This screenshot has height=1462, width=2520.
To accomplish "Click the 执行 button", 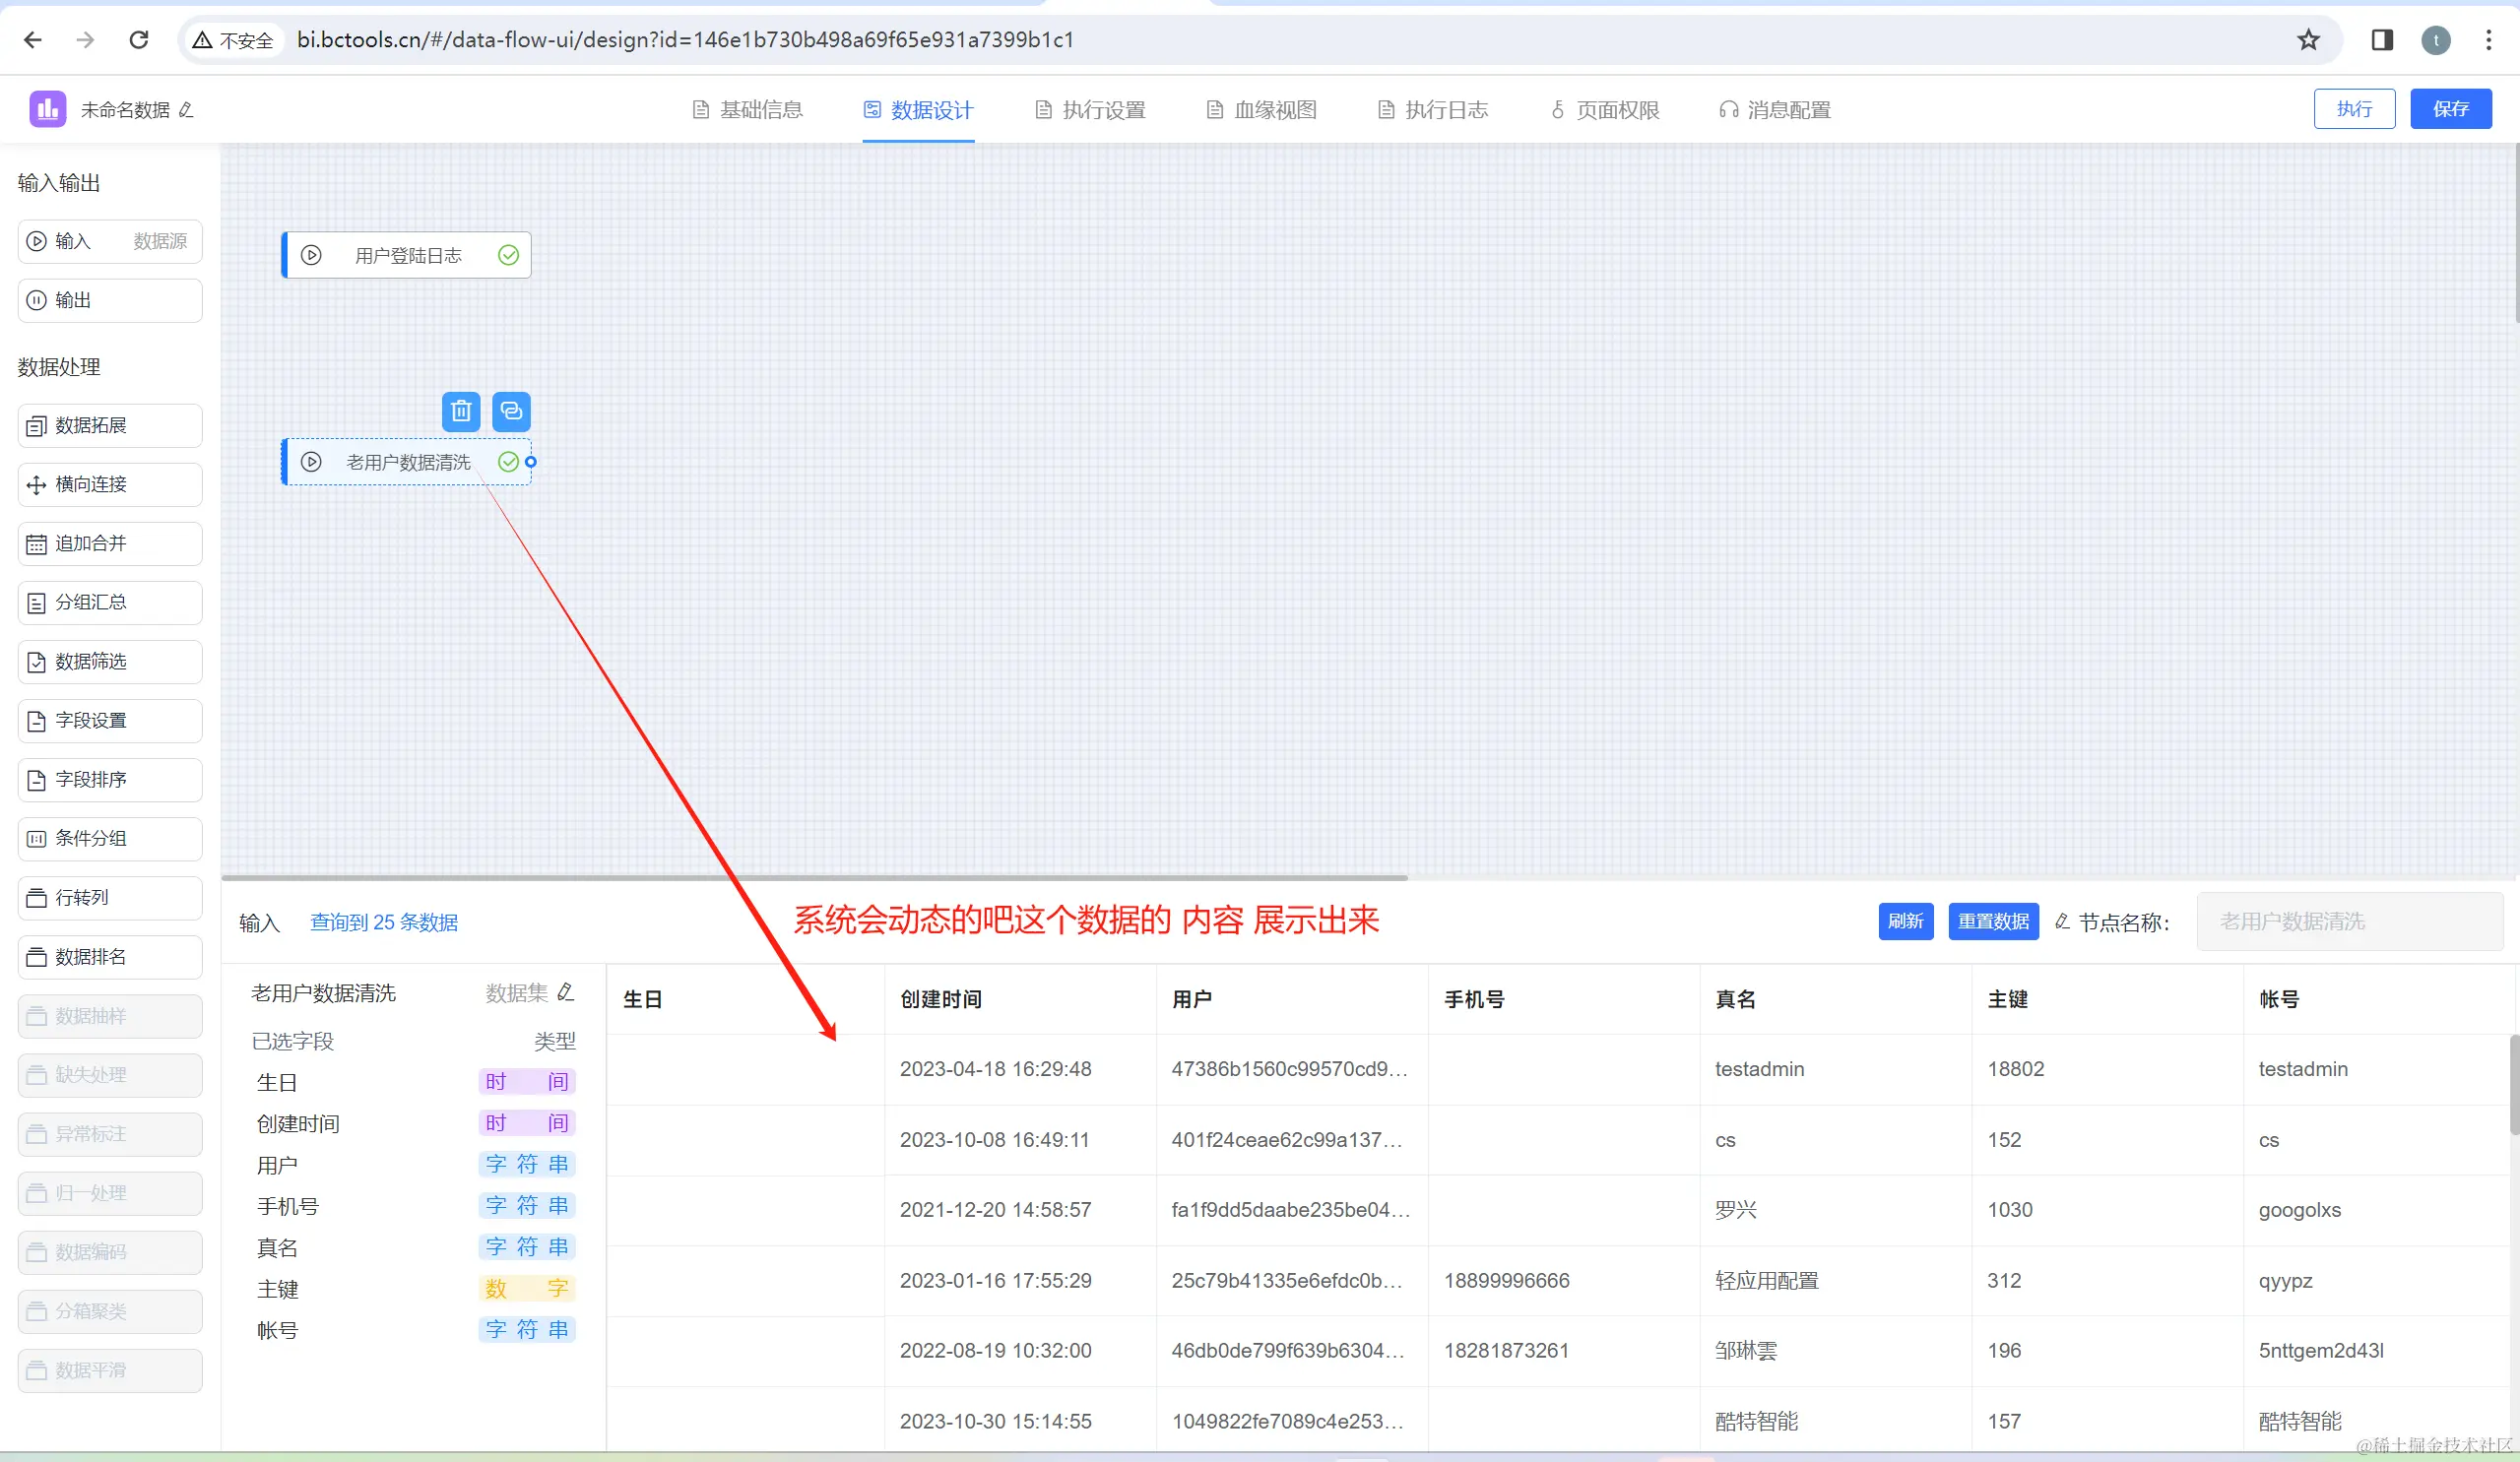I will coord(2353,109).
